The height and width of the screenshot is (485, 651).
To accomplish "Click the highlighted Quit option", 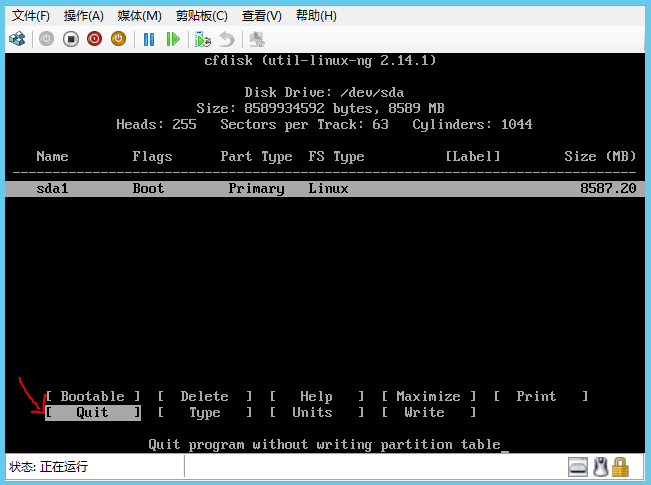I will [93, 413].
